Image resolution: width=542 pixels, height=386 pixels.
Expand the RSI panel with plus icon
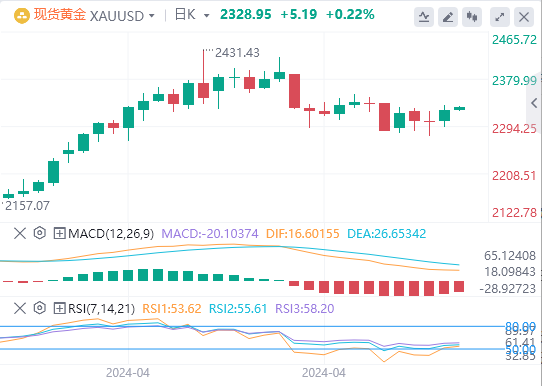59,308
